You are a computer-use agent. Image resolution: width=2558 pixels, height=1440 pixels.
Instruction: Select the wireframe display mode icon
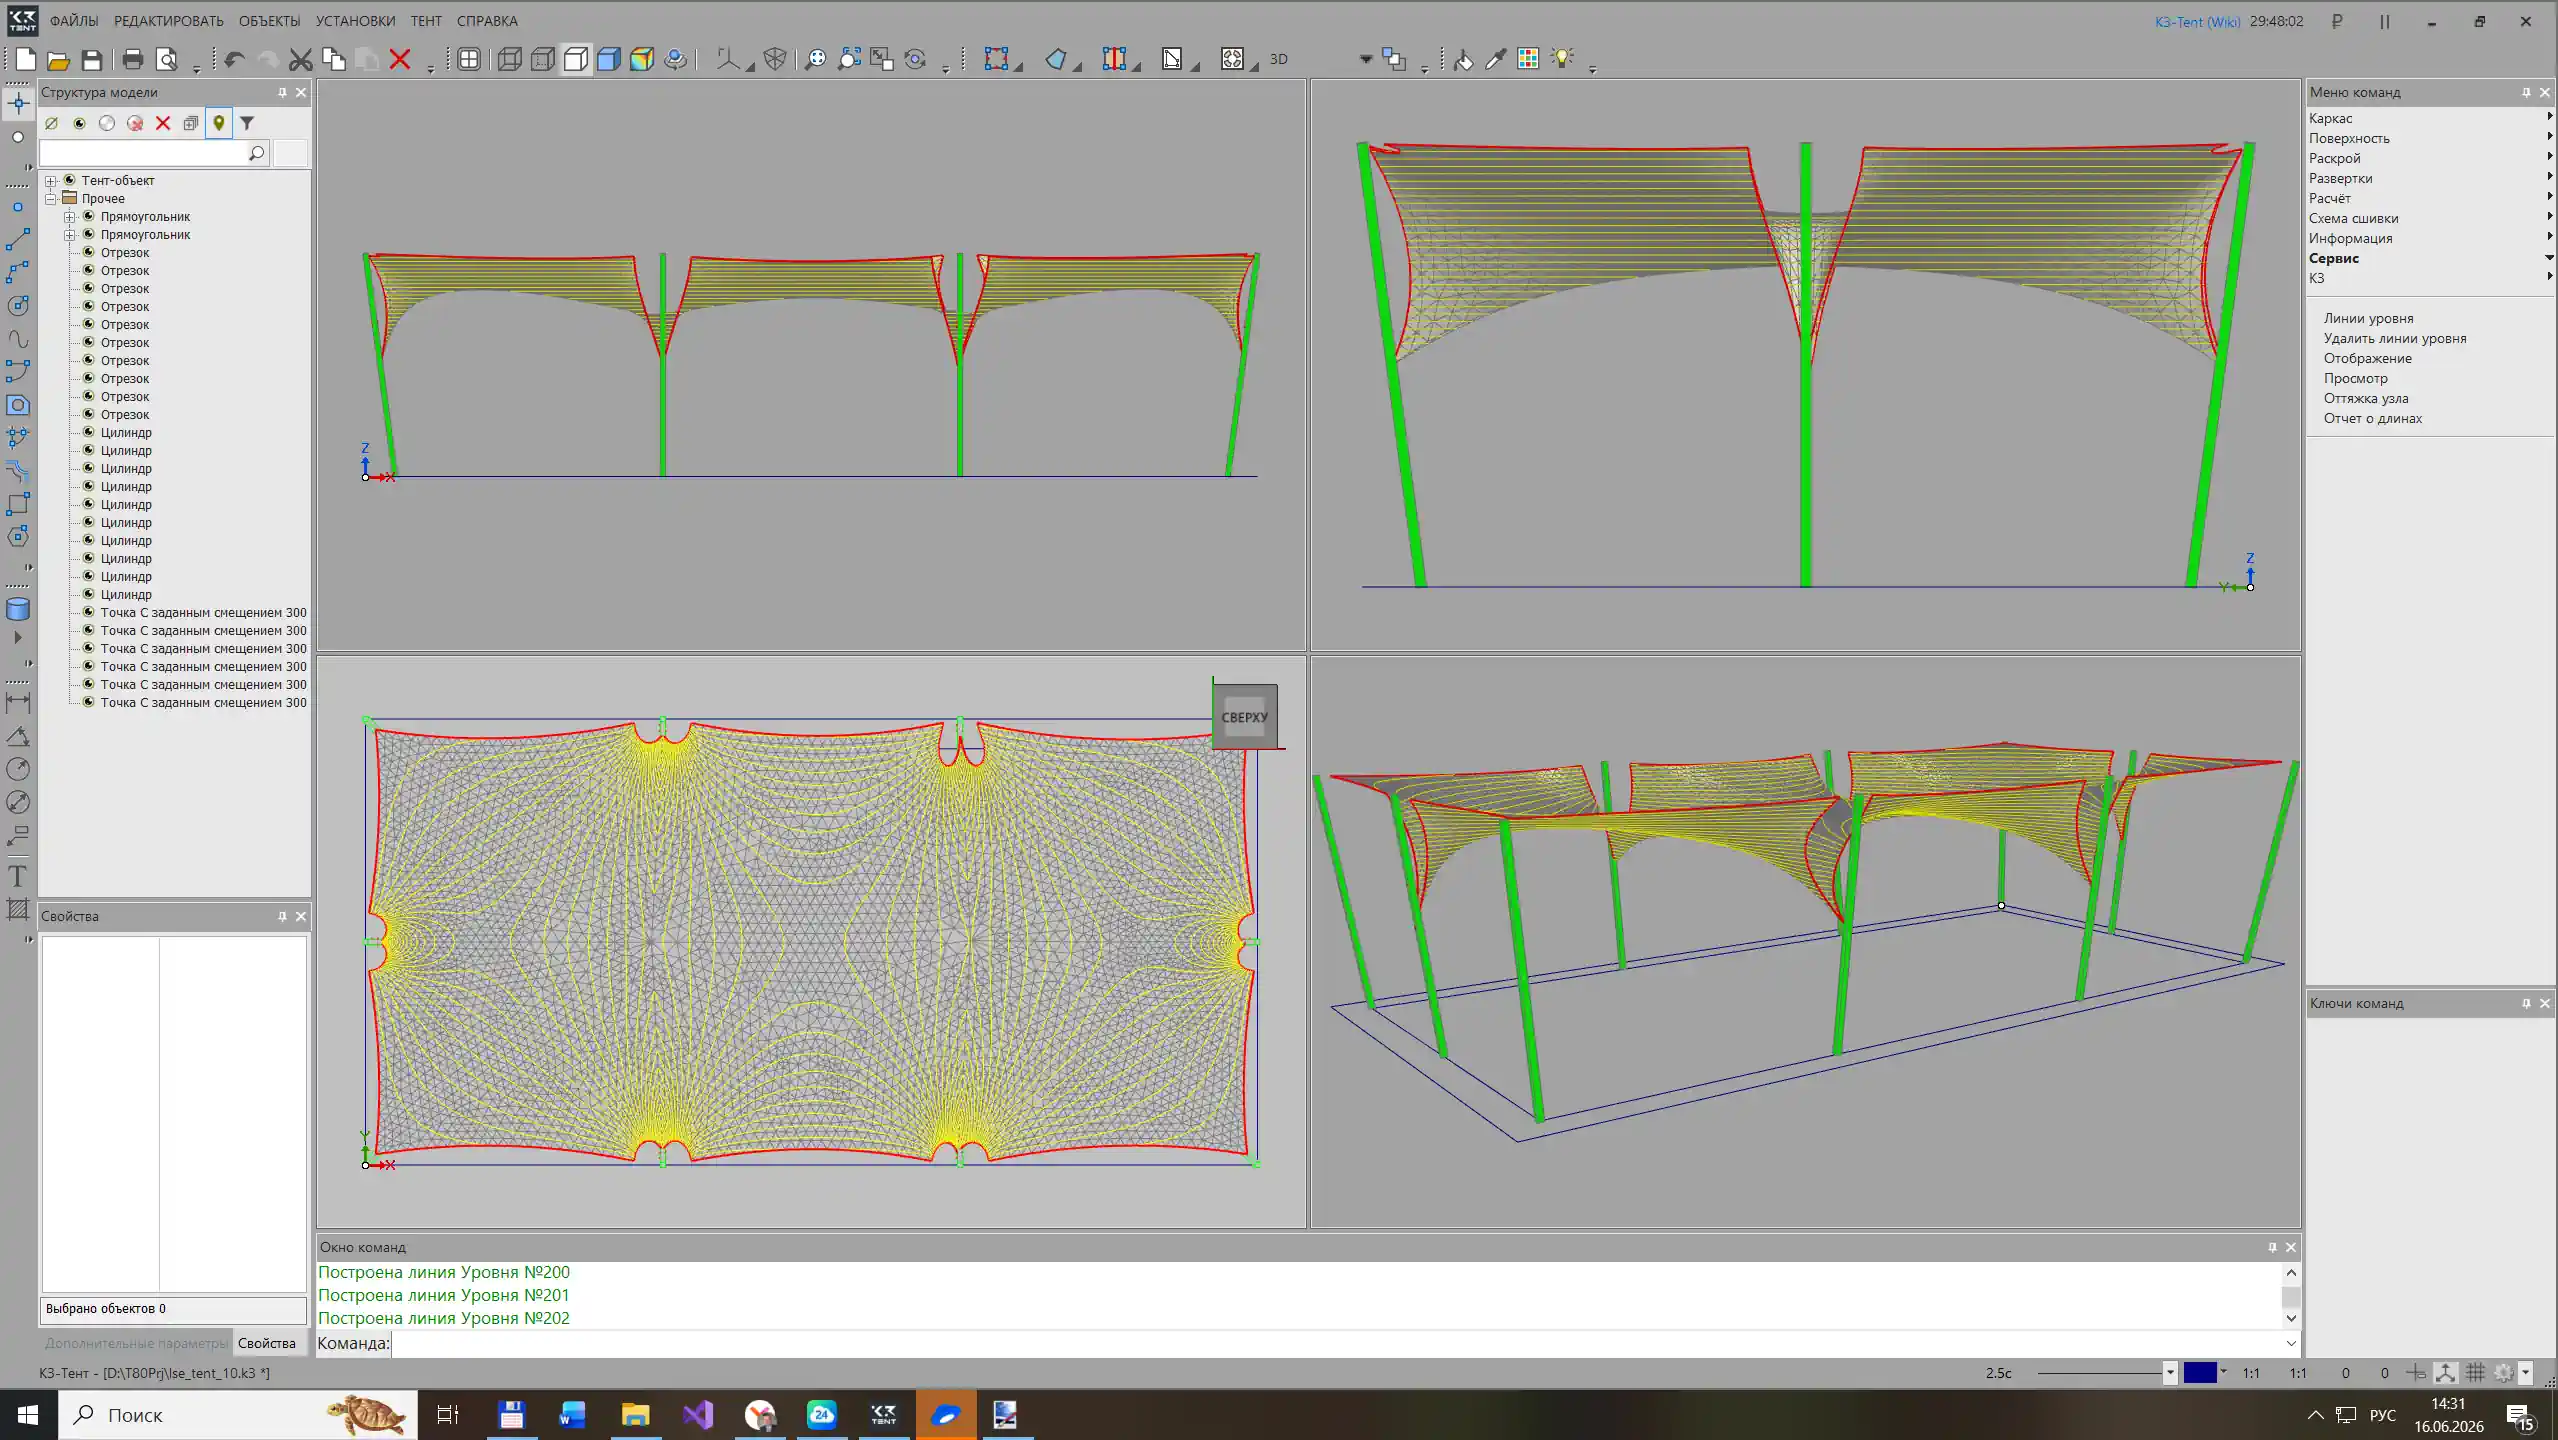509,59
